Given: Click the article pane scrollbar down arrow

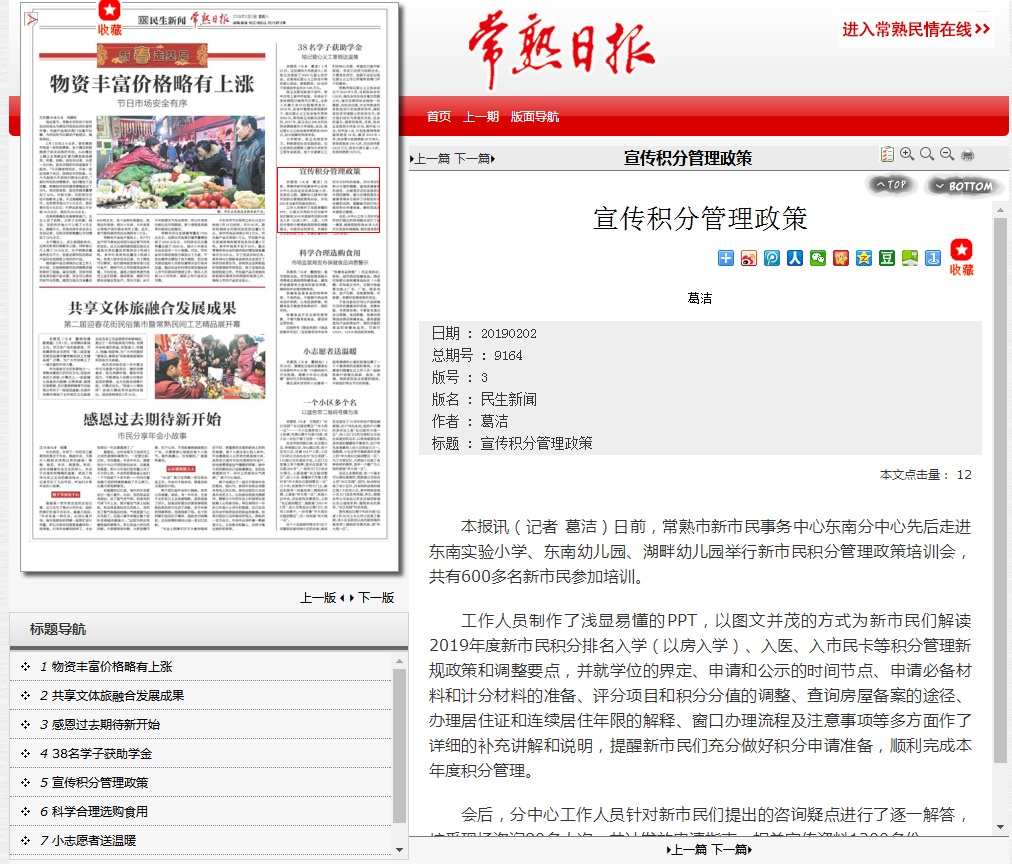Looking at the screenshot, I should (x=1000, y=826).
